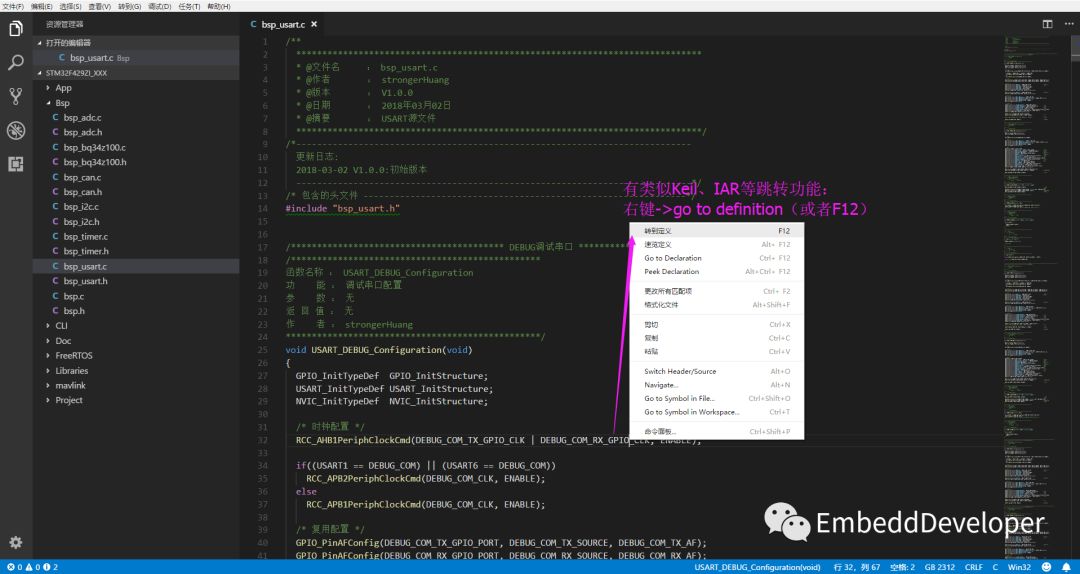Open the Manage gear menu
This screenshot has width=1080, height=574.
click(x=16, y=542)
